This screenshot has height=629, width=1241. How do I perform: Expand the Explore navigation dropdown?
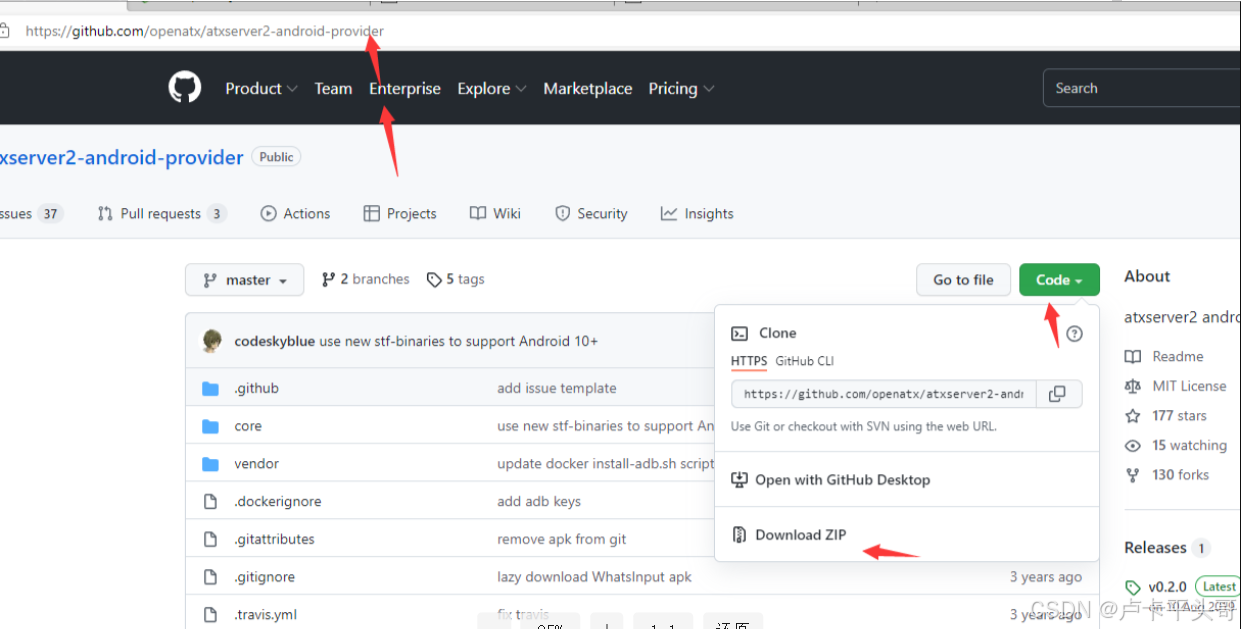pyautogui.click(x=492, y=88)
